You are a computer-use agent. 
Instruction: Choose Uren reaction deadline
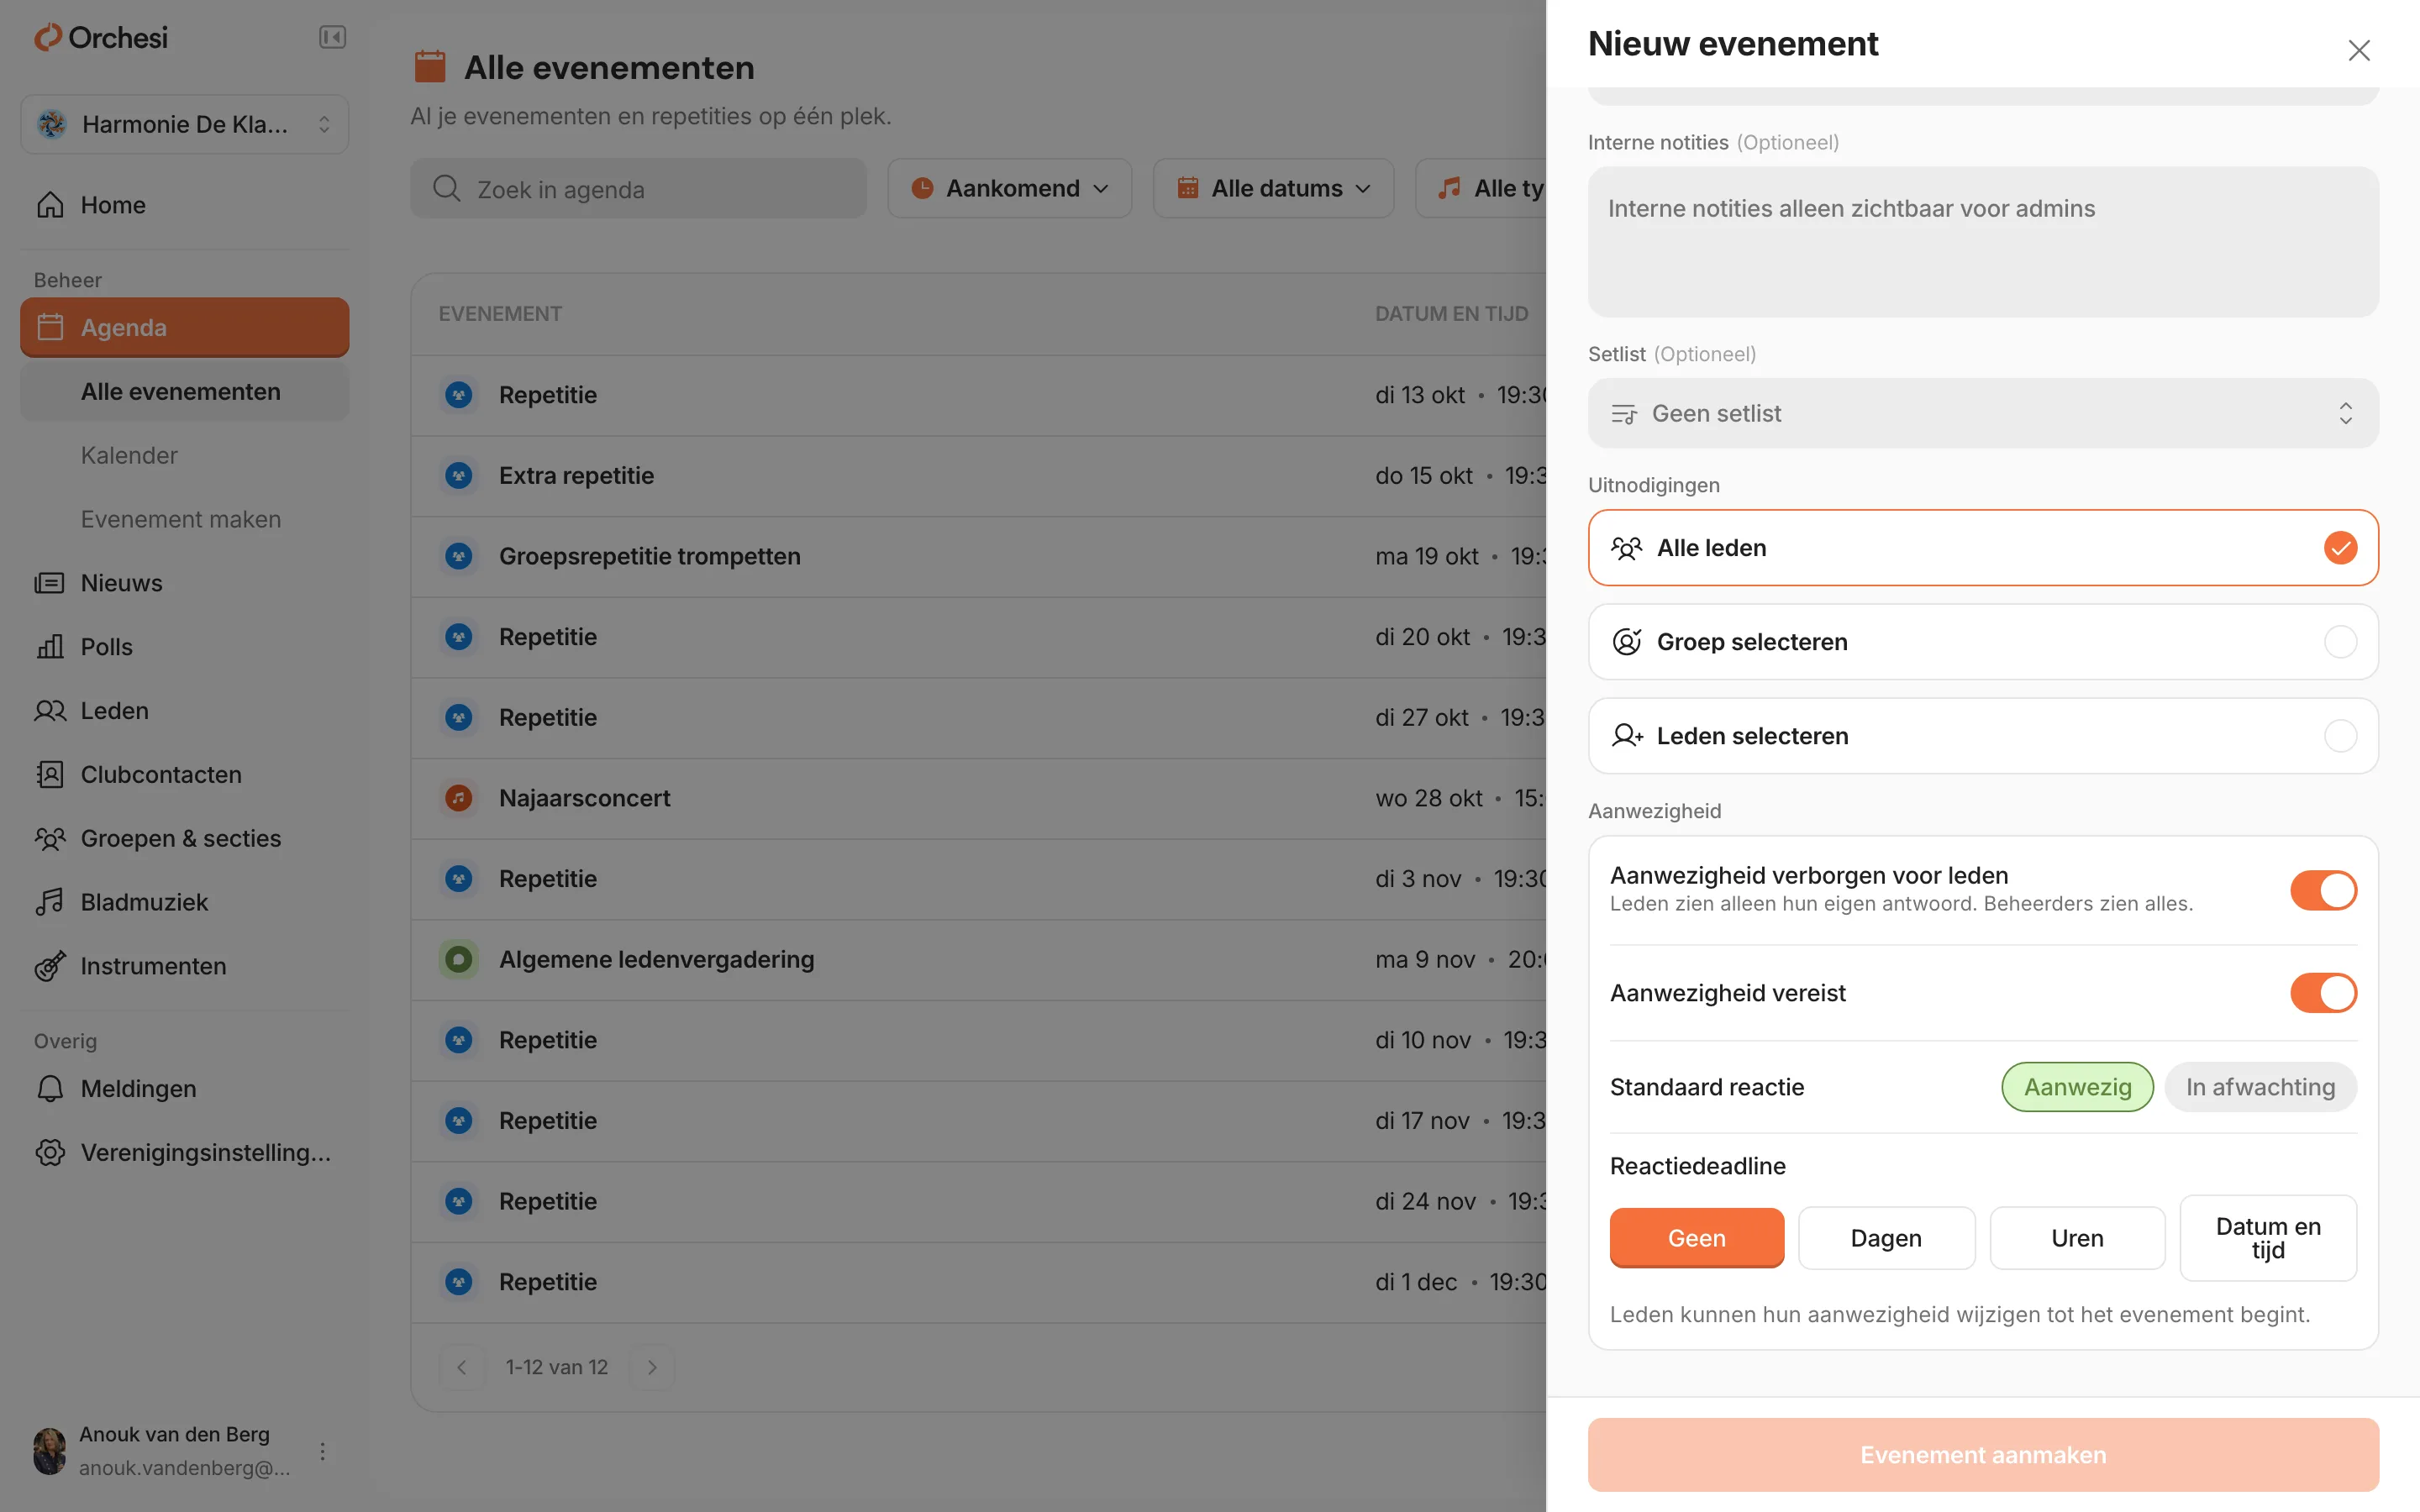2077,1238
